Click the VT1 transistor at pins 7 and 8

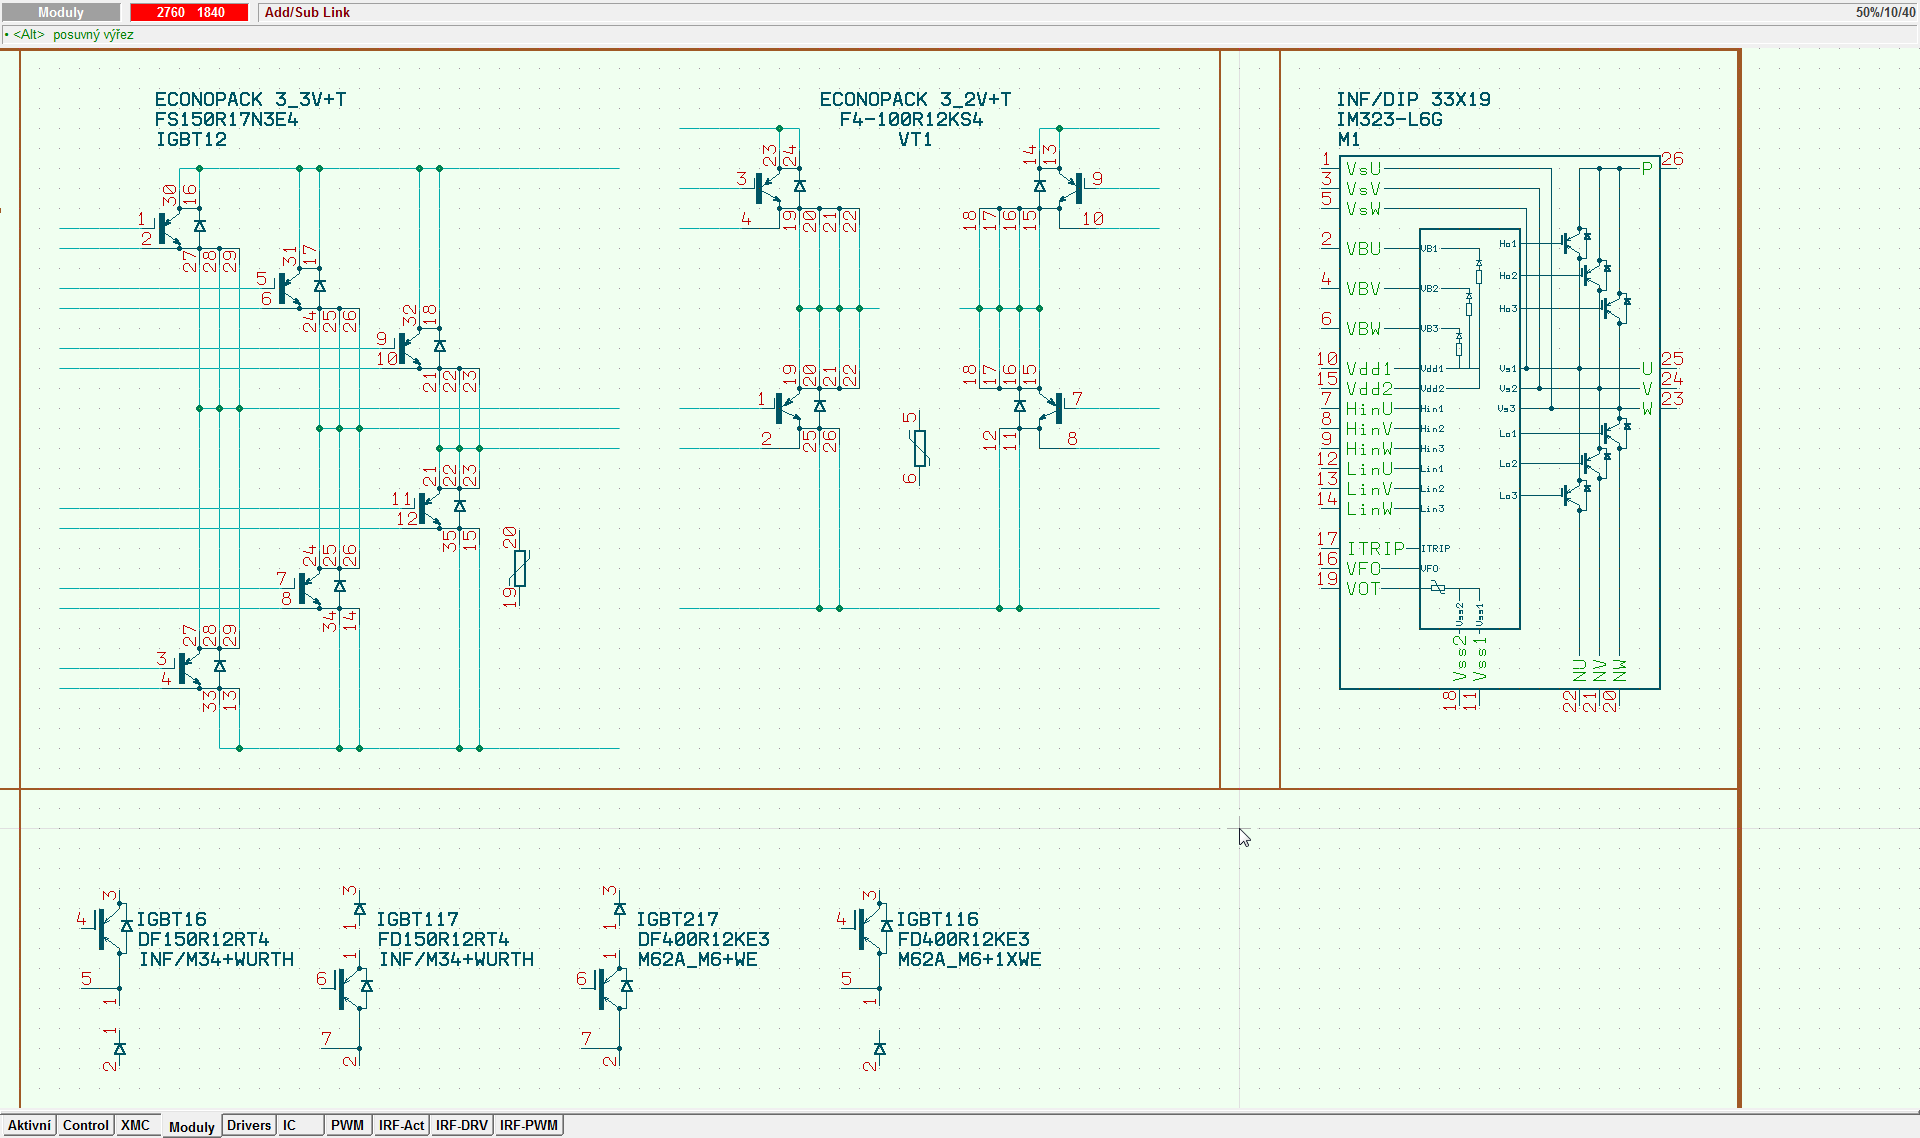point(1042,408)
